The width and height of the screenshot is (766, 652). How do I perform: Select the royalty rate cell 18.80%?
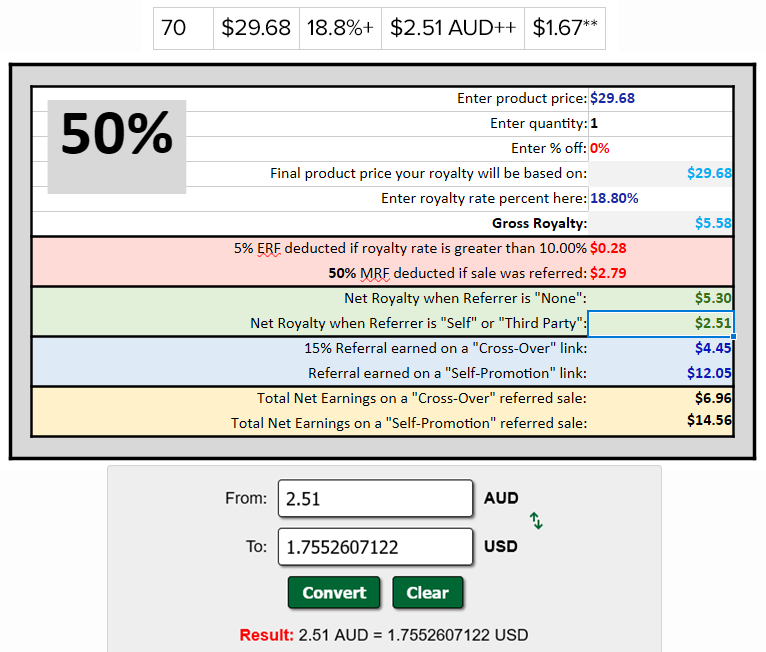(x=660, y=198)
